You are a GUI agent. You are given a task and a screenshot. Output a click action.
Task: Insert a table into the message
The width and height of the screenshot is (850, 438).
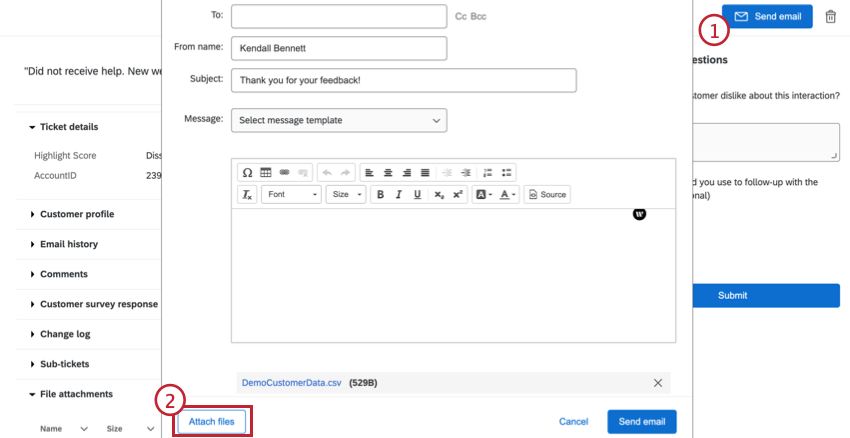pos(266,173)
